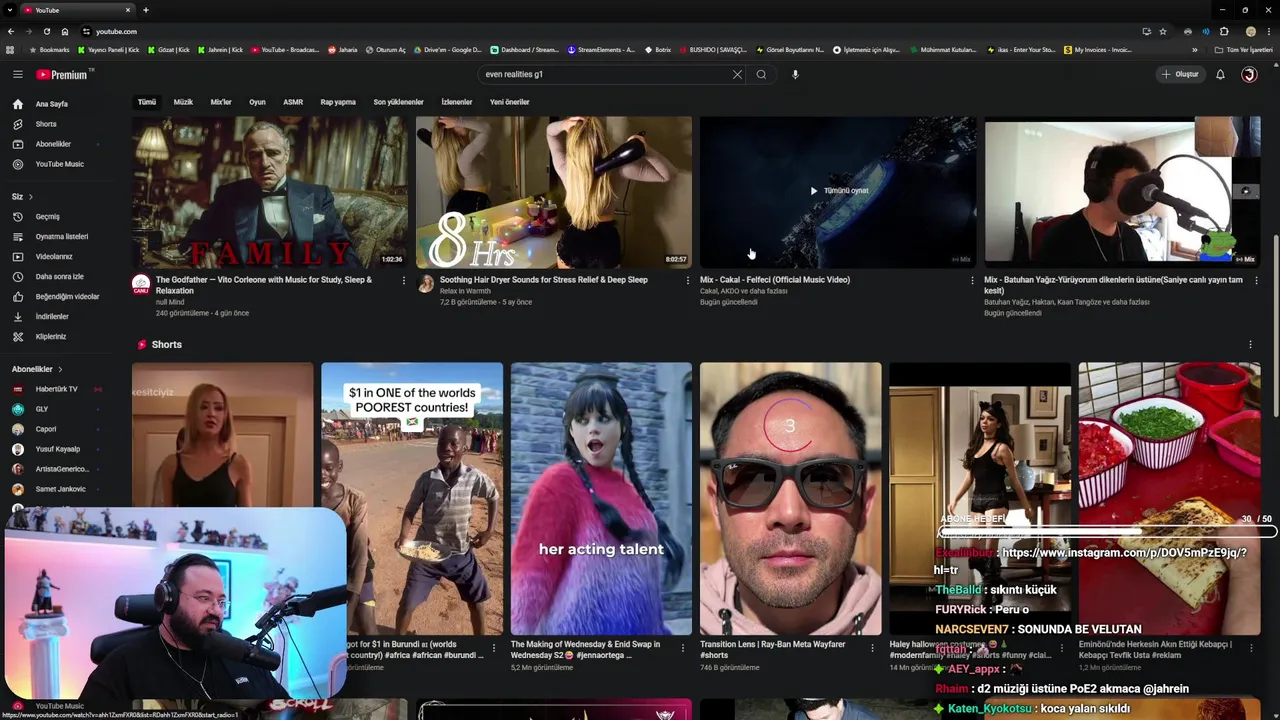Open Mix - Cakal - Felfeci title
Image resolution: width=1280 pixels, height=720 pixels.
pyautogui.click(x=775, y=280)
